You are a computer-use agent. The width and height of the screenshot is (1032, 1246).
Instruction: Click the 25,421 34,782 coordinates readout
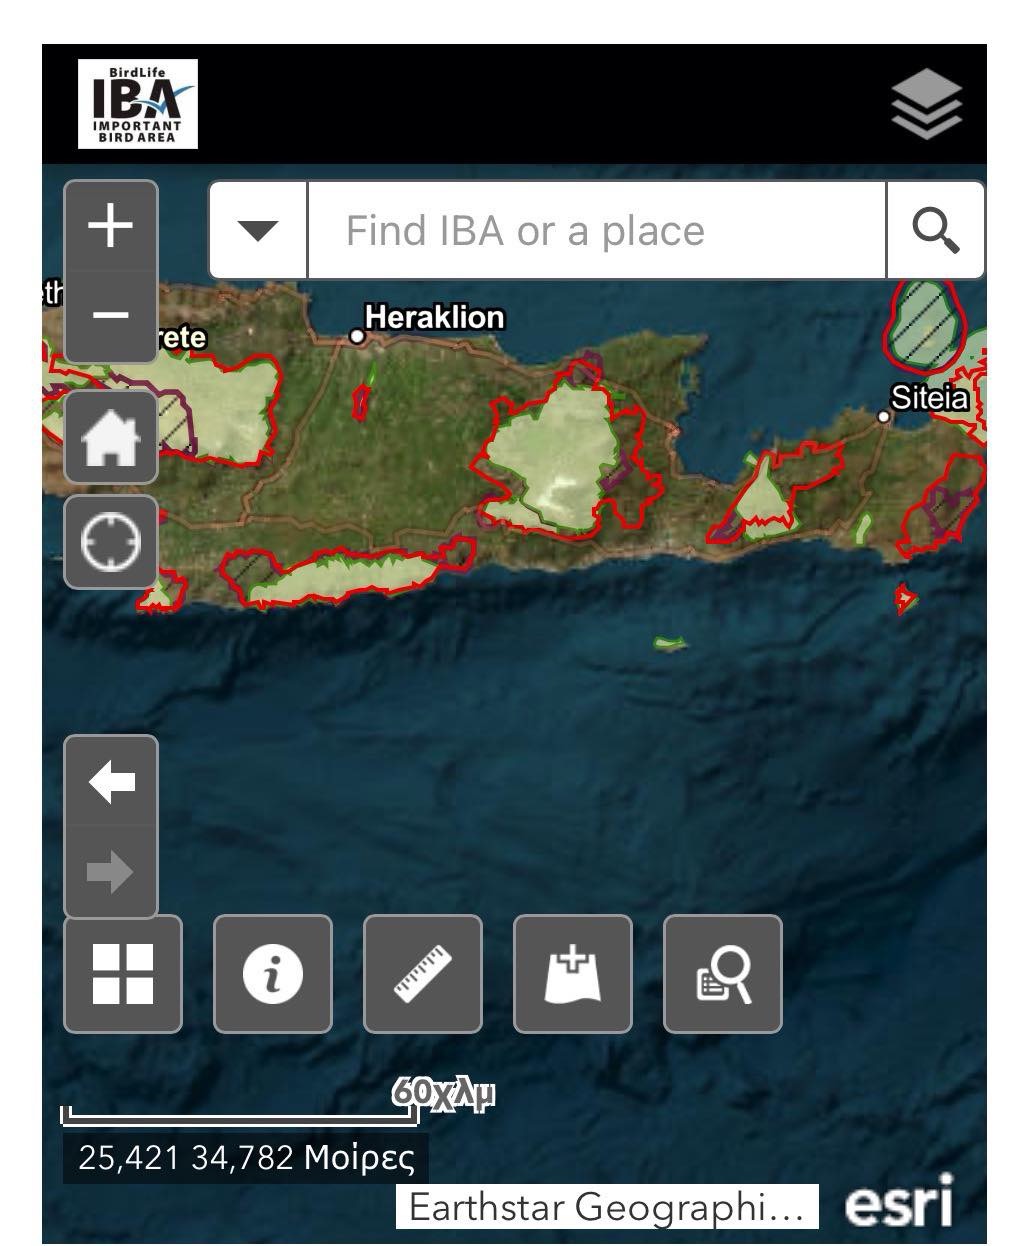pos(246,1158)
